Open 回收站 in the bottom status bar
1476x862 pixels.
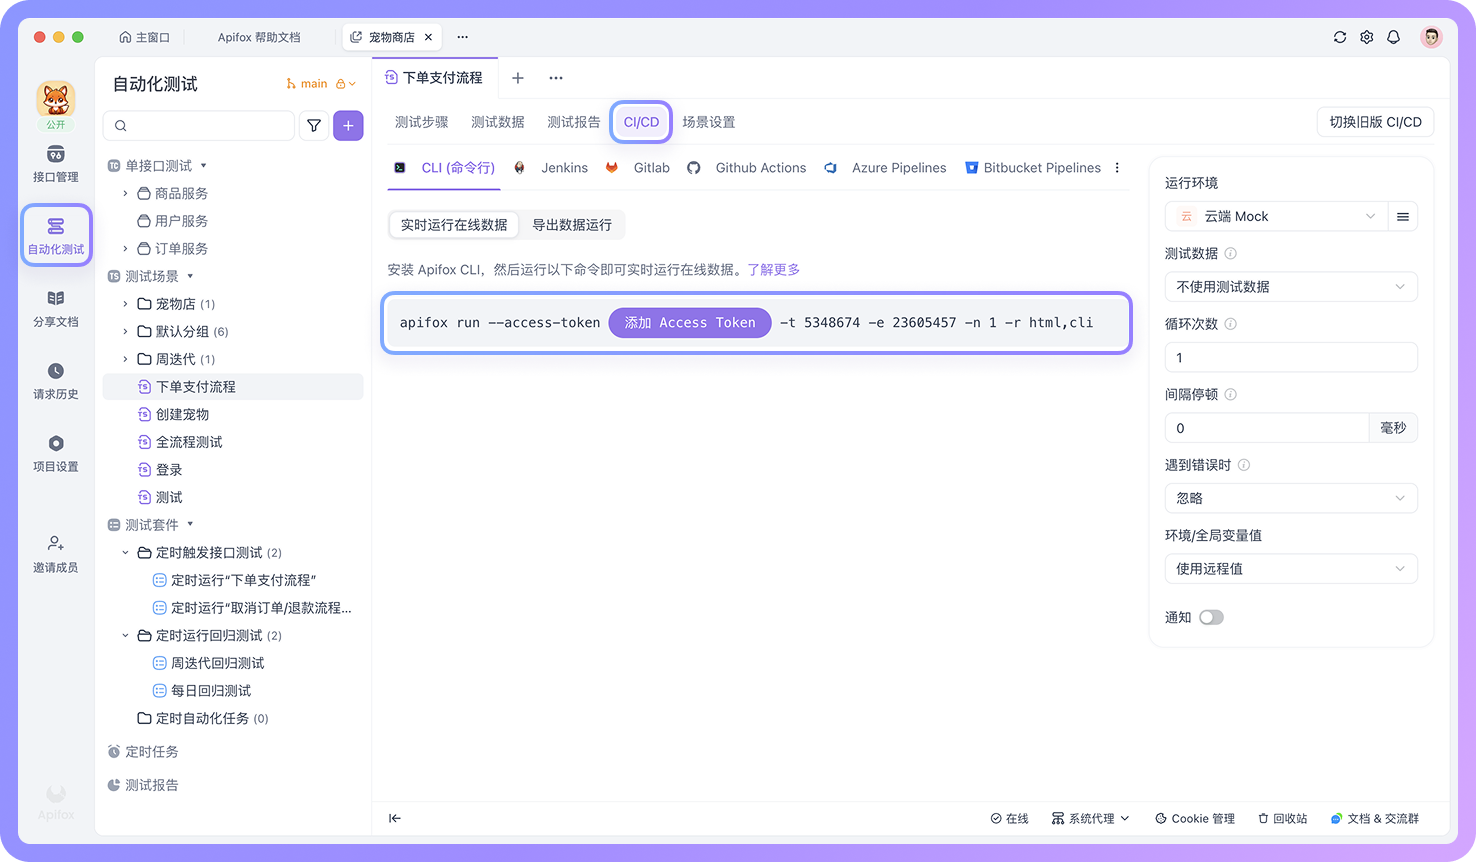click(x=1282, y=818)
